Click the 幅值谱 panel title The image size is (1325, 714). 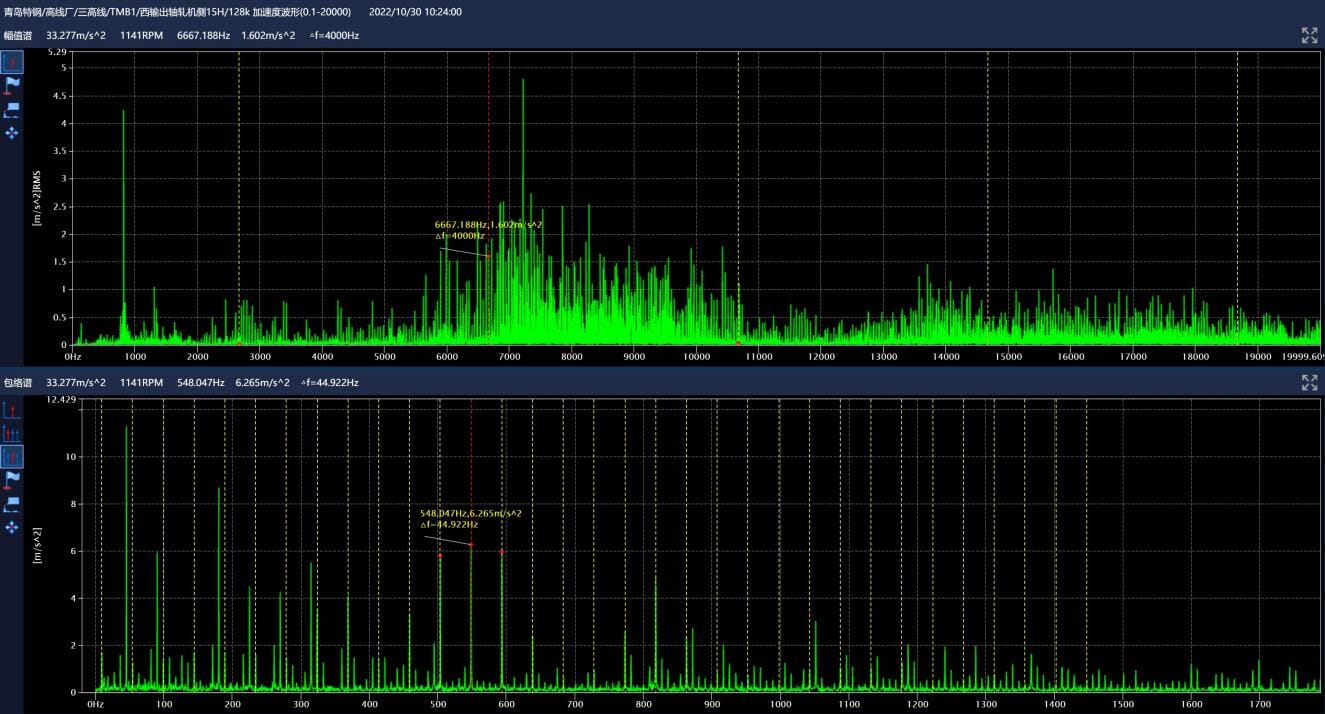[18, 35]
